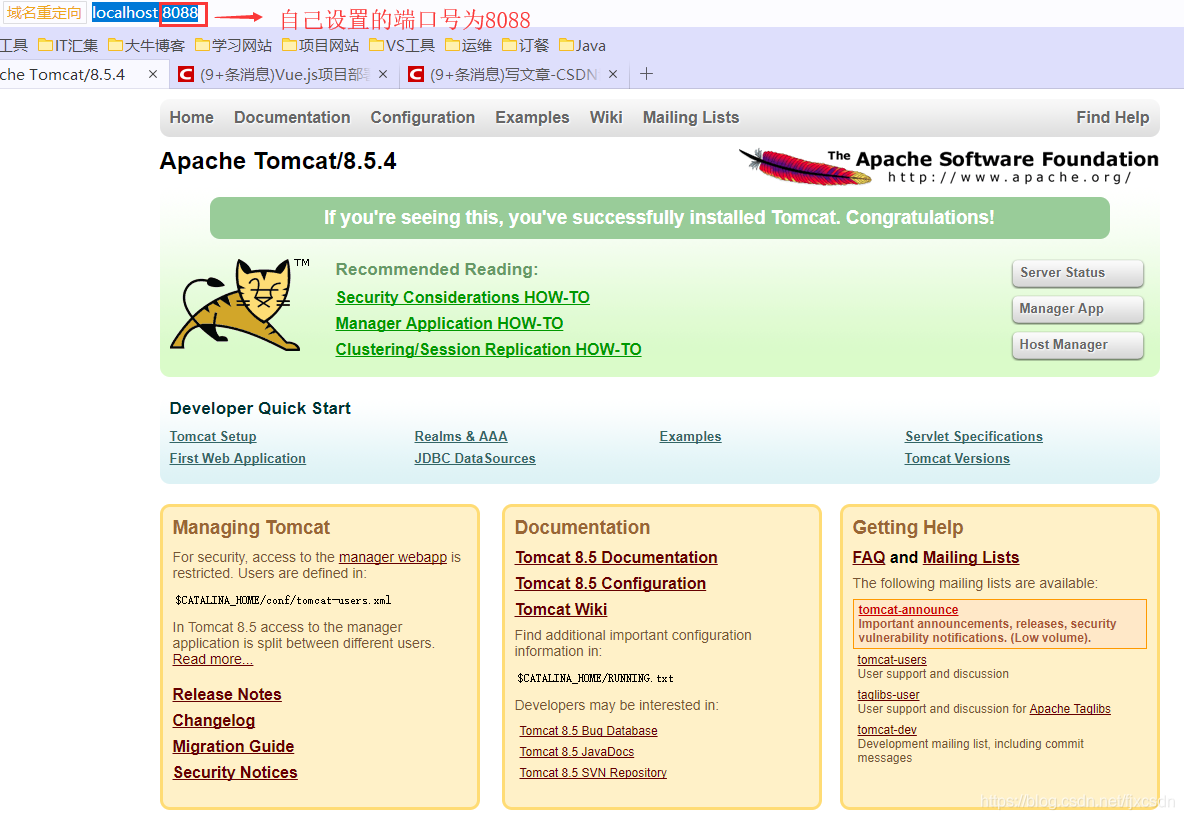Open Documentation in the nav bar

[x=291, y=117]
